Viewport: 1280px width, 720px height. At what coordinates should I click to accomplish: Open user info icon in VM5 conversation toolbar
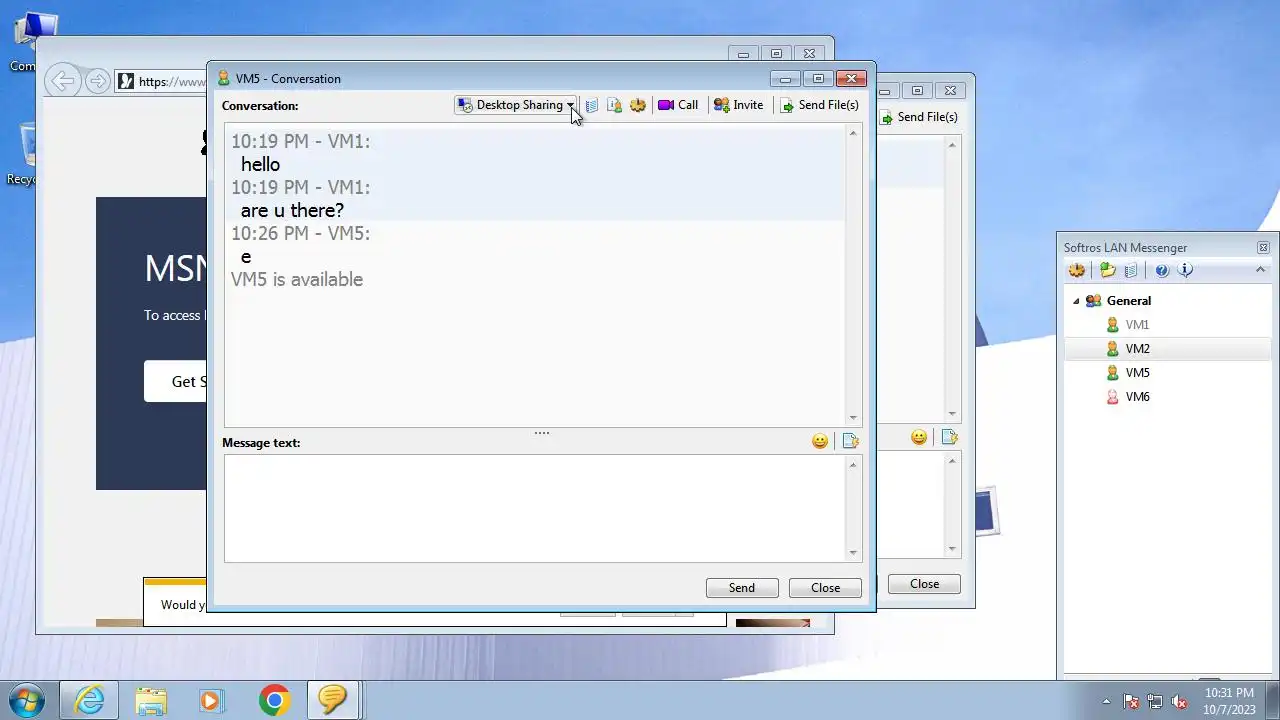coord(614,105)
